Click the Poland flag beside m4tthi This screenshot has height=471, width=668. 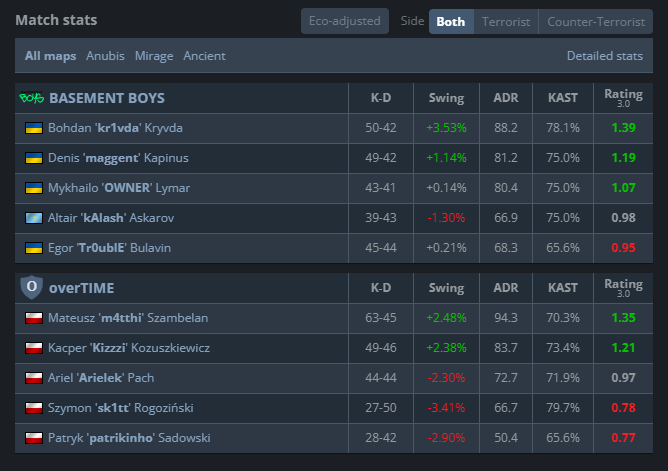pyautogui.click(x=34, y=318)
